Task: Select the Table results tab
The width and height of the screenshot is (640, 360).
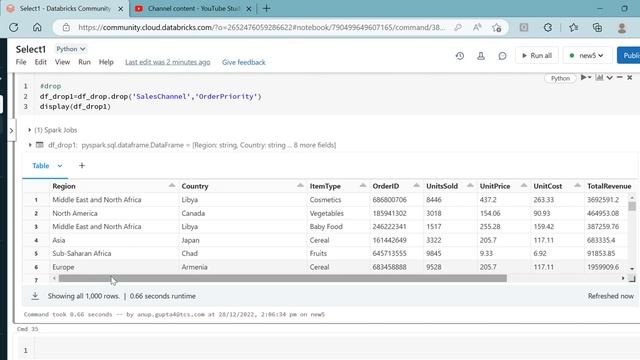Action: click(x=40, y=166)
